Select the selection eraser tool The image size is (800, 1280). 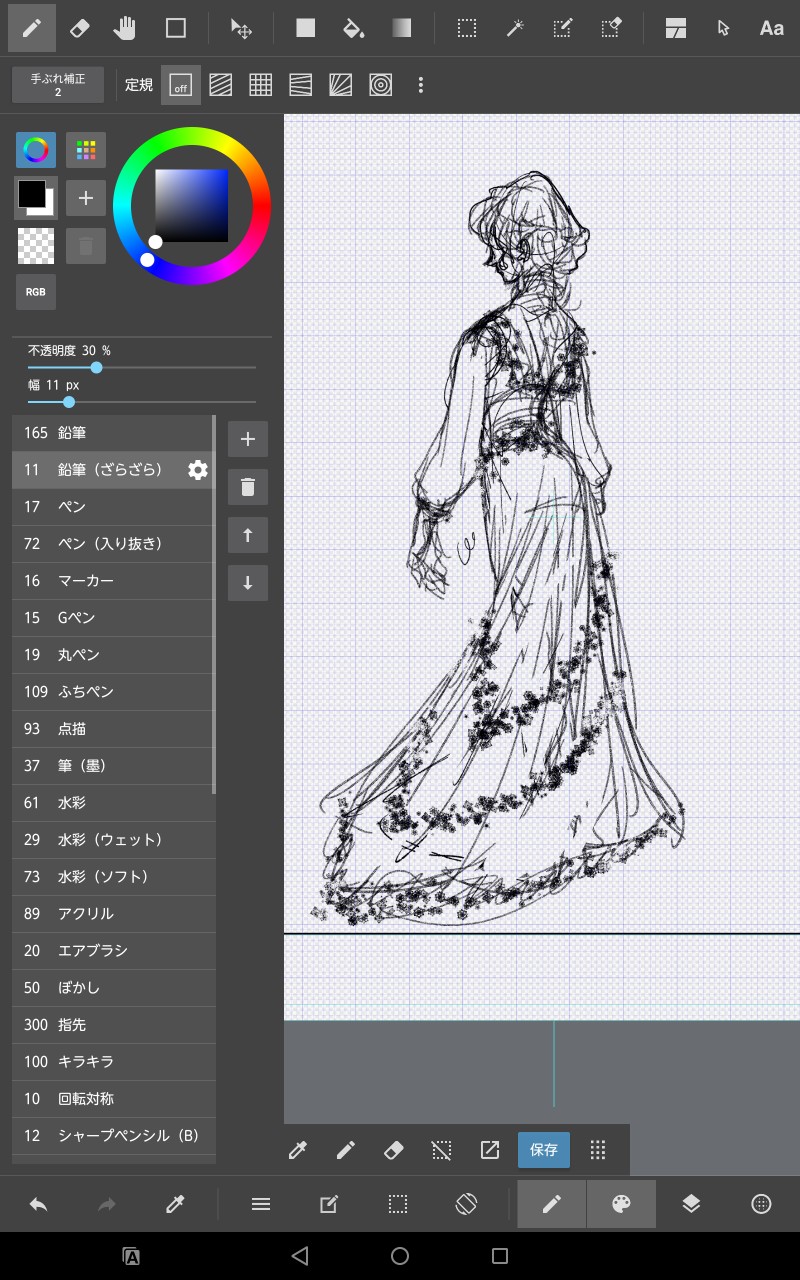(x=611, y=28)
